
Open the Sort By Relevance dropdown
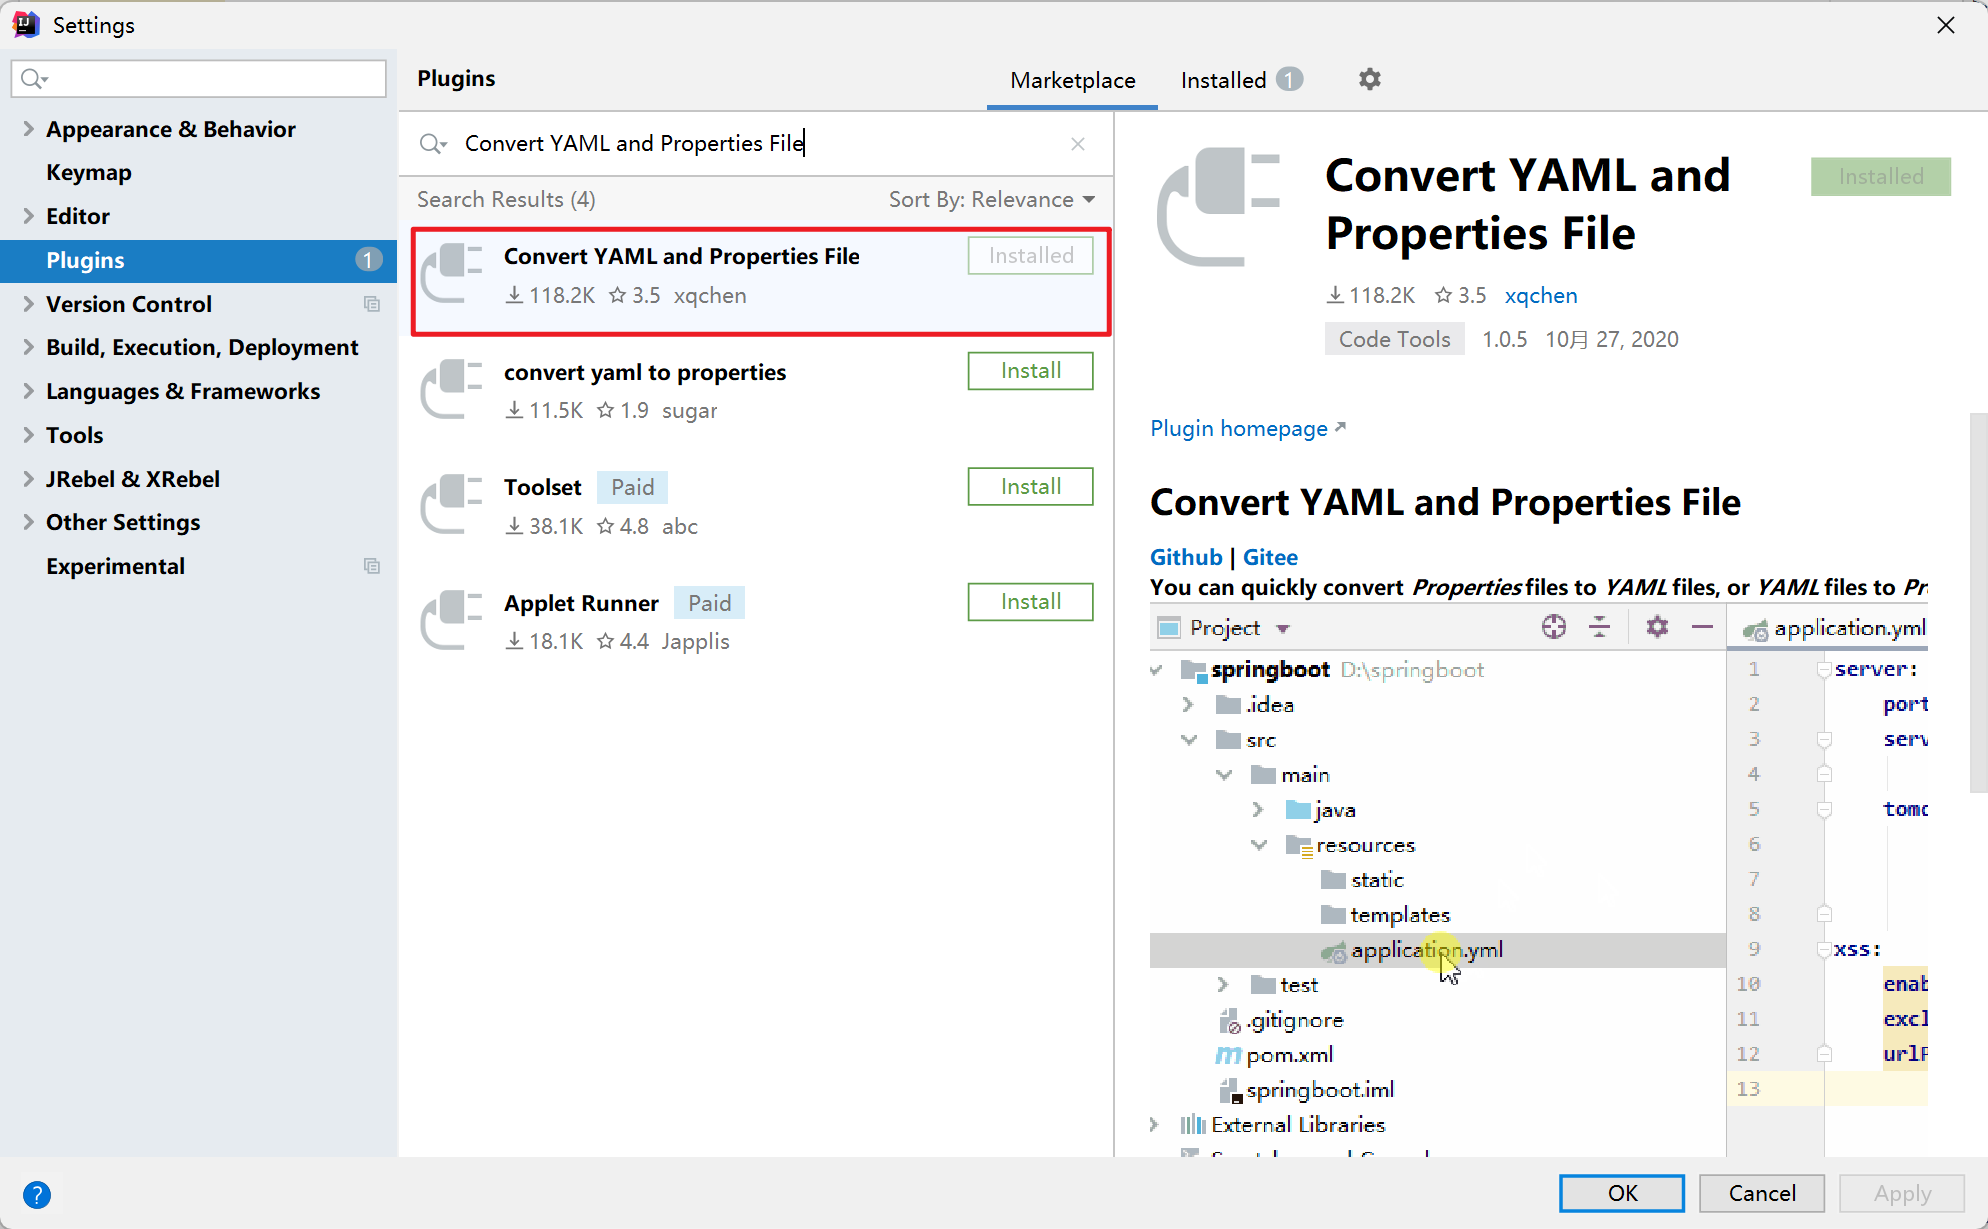pos(991,199)
